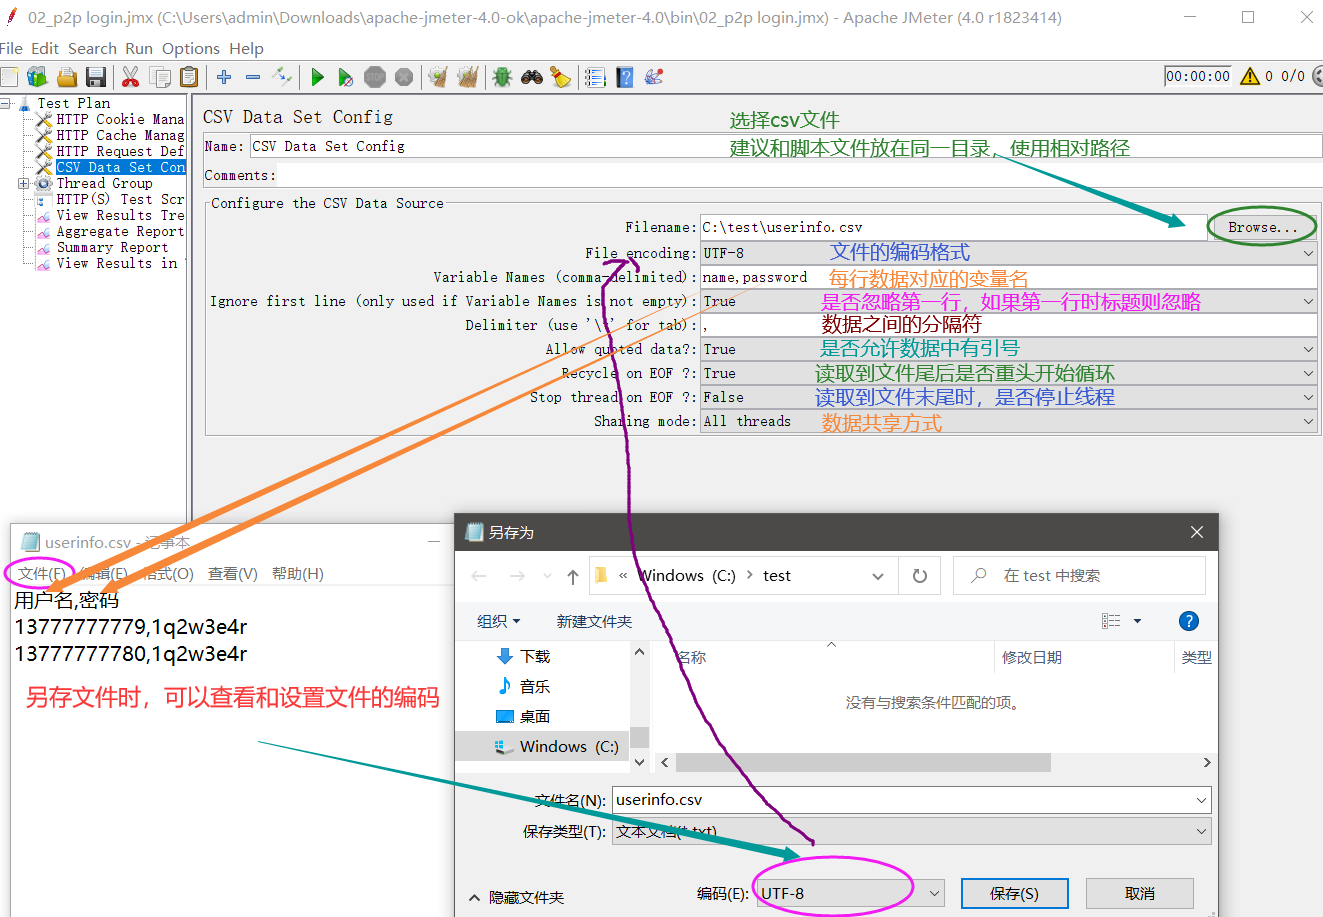
Task: Open JMeter Edit menu
Action: (x=45, y=48)
